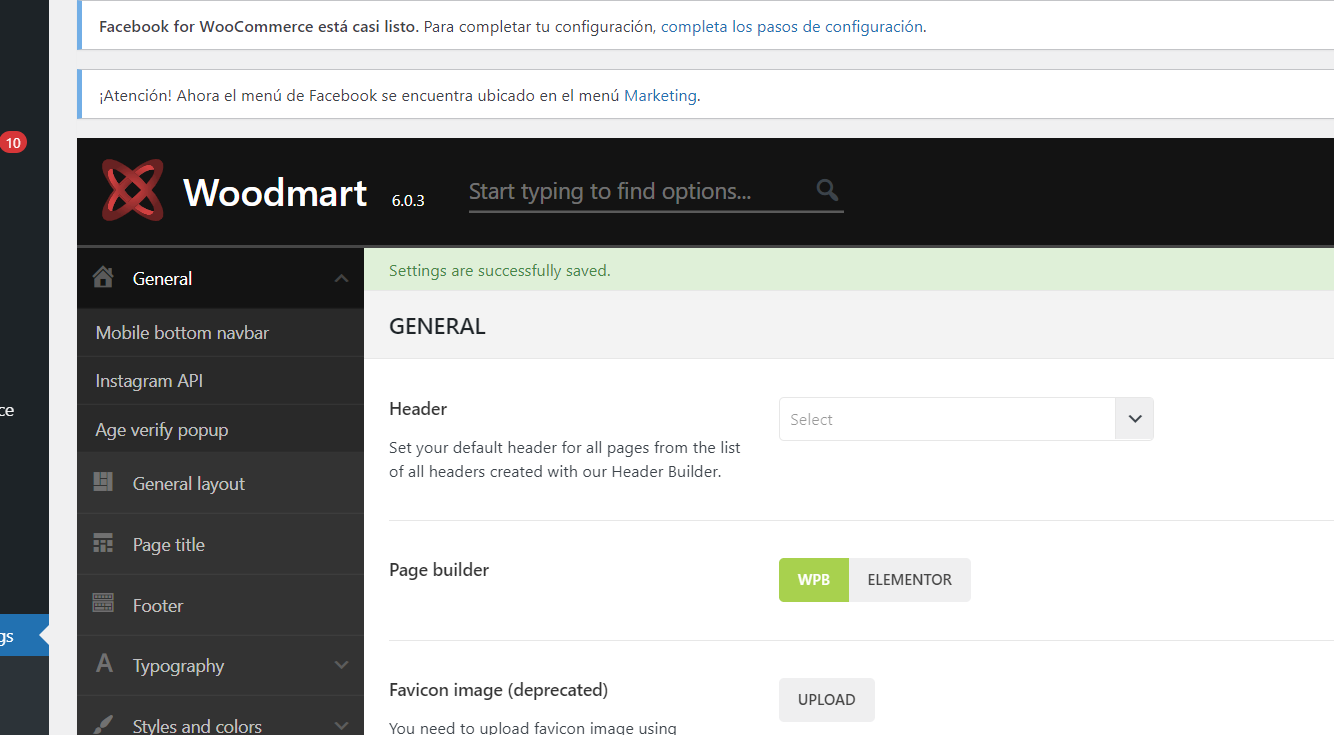Viewport: 1334px width, 735px height.
Task: Click the Woodmart red logo icon
Action: point(132,190)
